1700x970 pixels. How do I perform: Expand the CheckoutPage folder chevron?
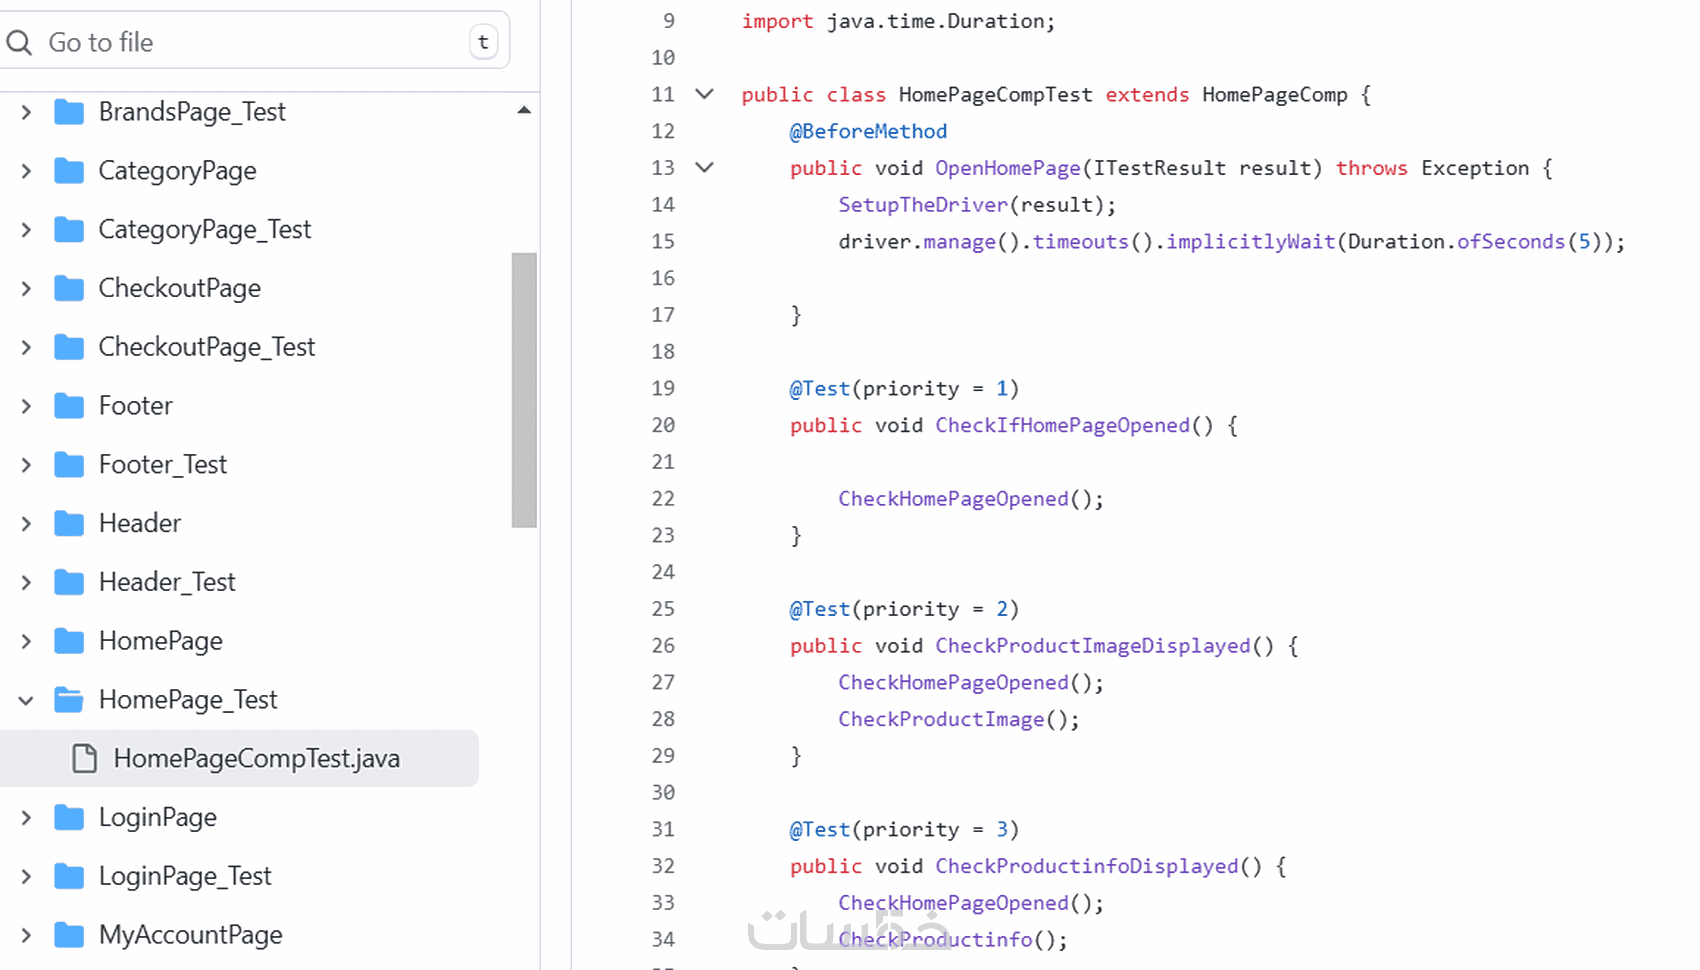(x=26, y=288)
